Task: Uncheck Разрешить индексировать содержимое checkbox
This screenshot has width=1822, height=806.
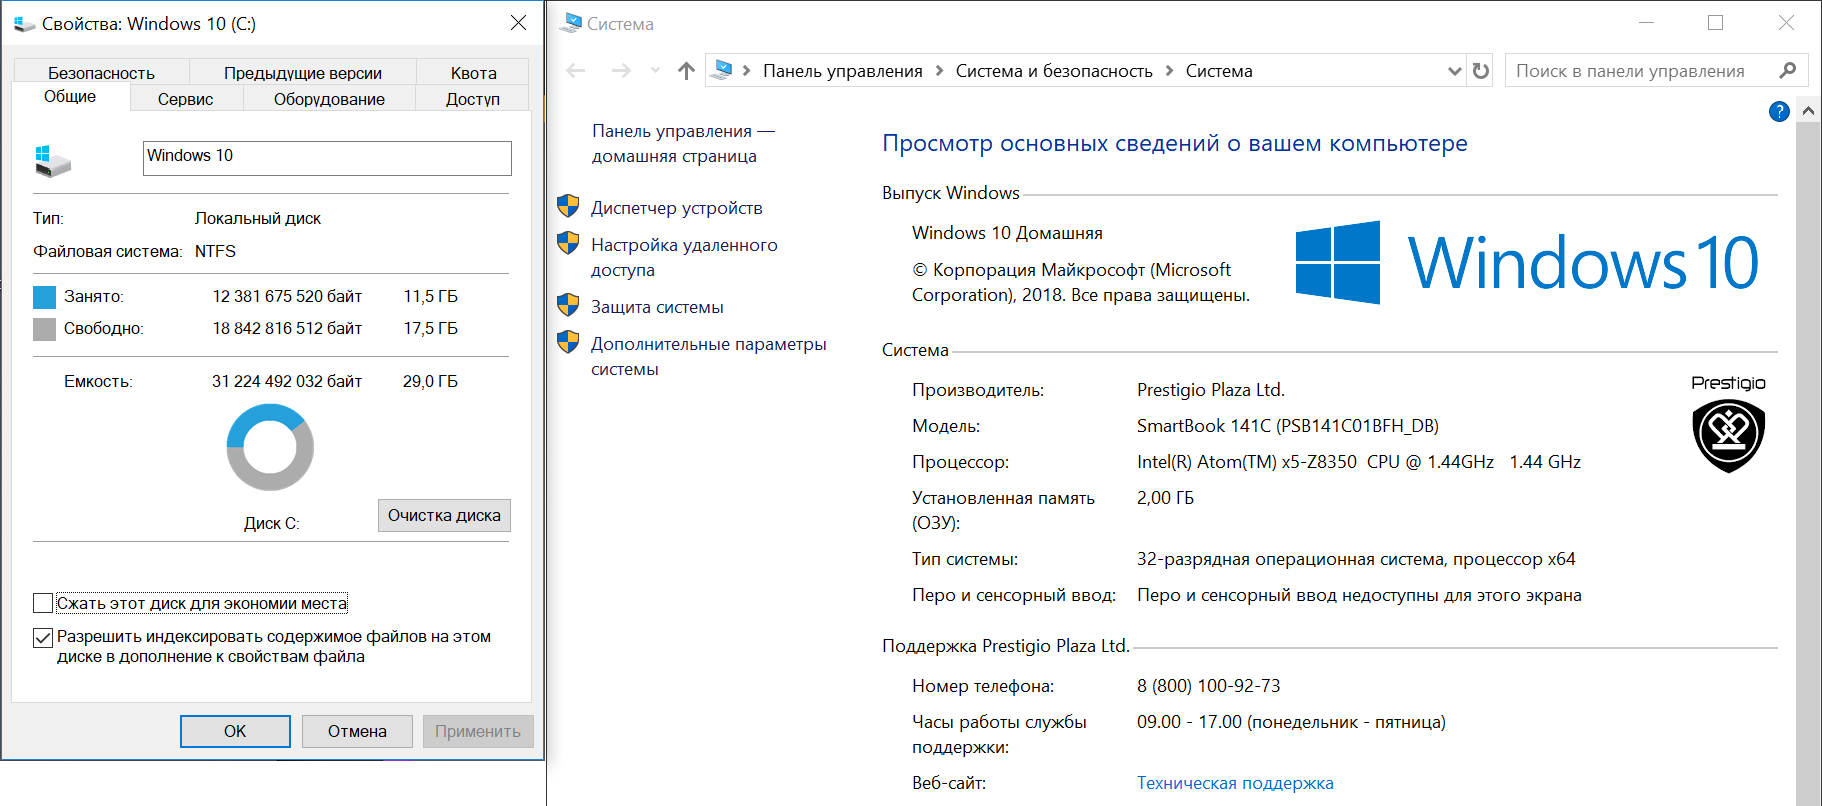Action: (43, 637)
